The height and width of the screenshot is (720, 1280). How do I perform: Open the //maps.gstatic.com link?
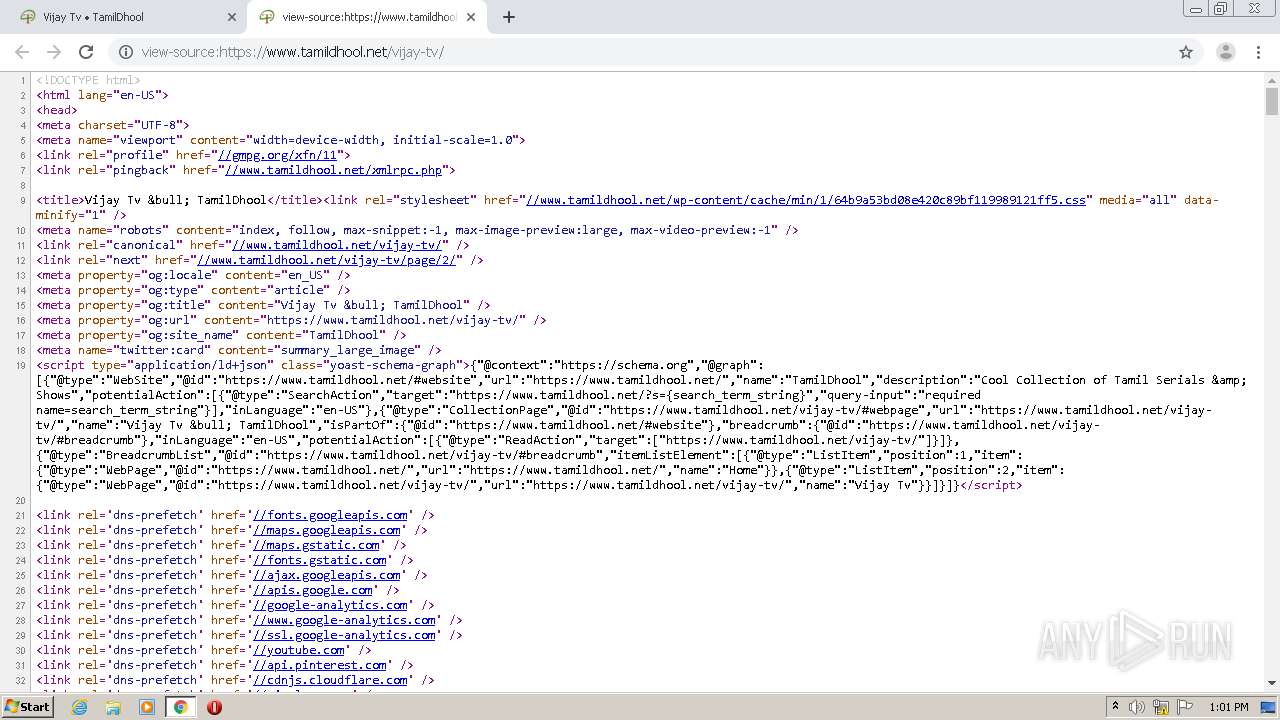[x=316, y=545]
